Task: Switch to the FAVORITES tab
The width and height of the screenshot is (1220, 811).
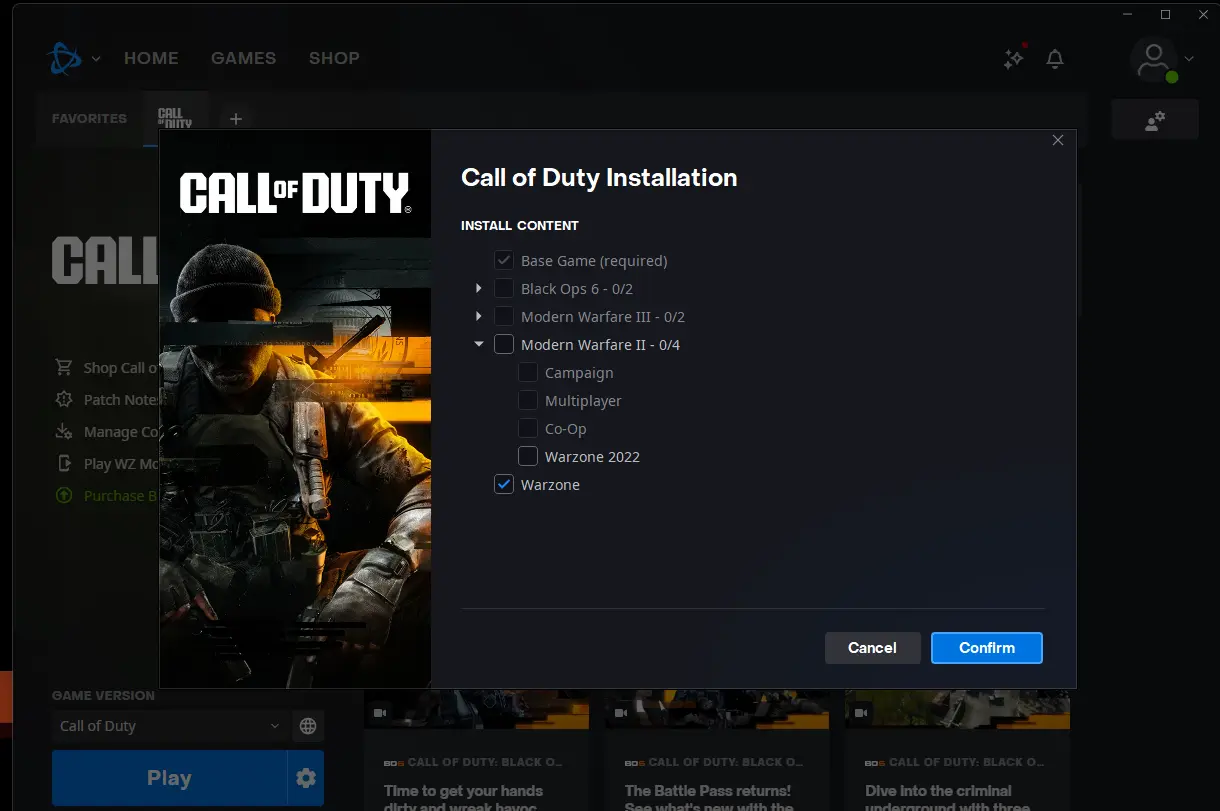Action: pos(89,118)
